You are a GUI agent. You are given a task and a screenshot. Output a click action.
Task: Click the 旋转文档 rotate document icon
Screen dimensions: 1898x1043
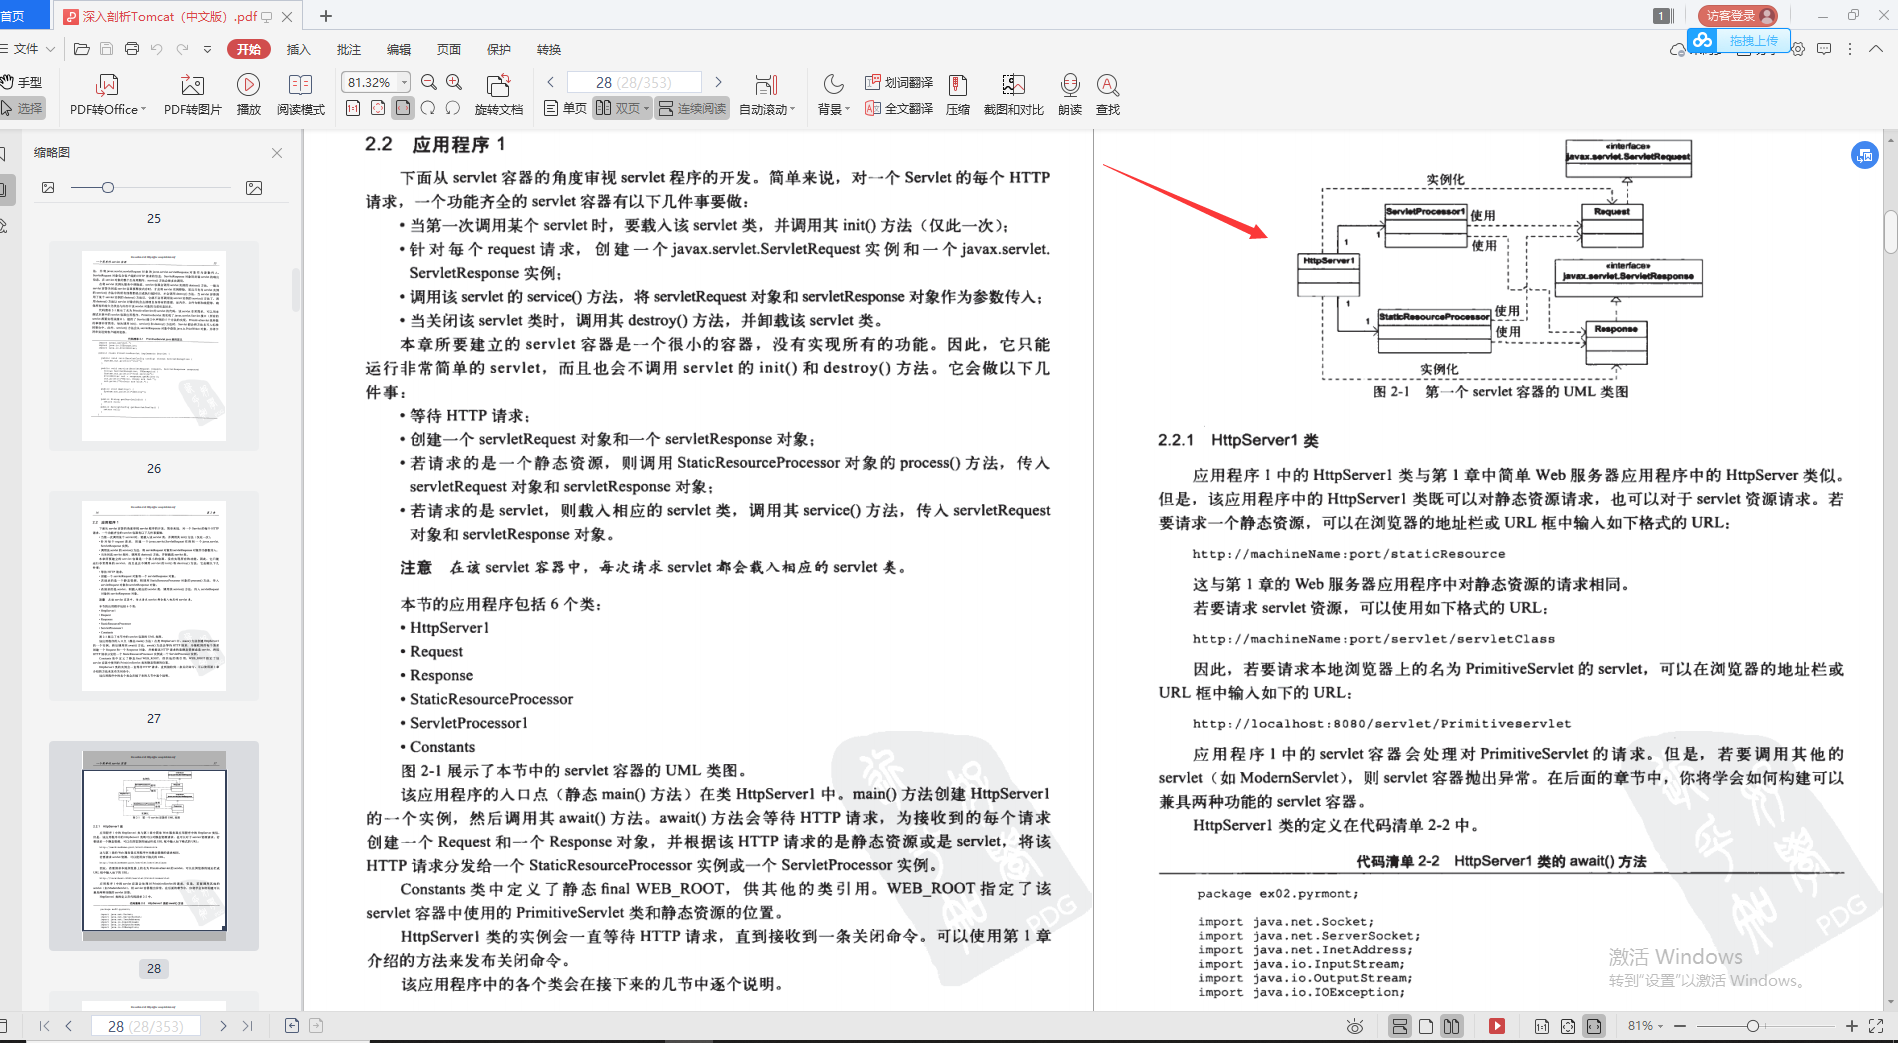click(x=499, y=94)
